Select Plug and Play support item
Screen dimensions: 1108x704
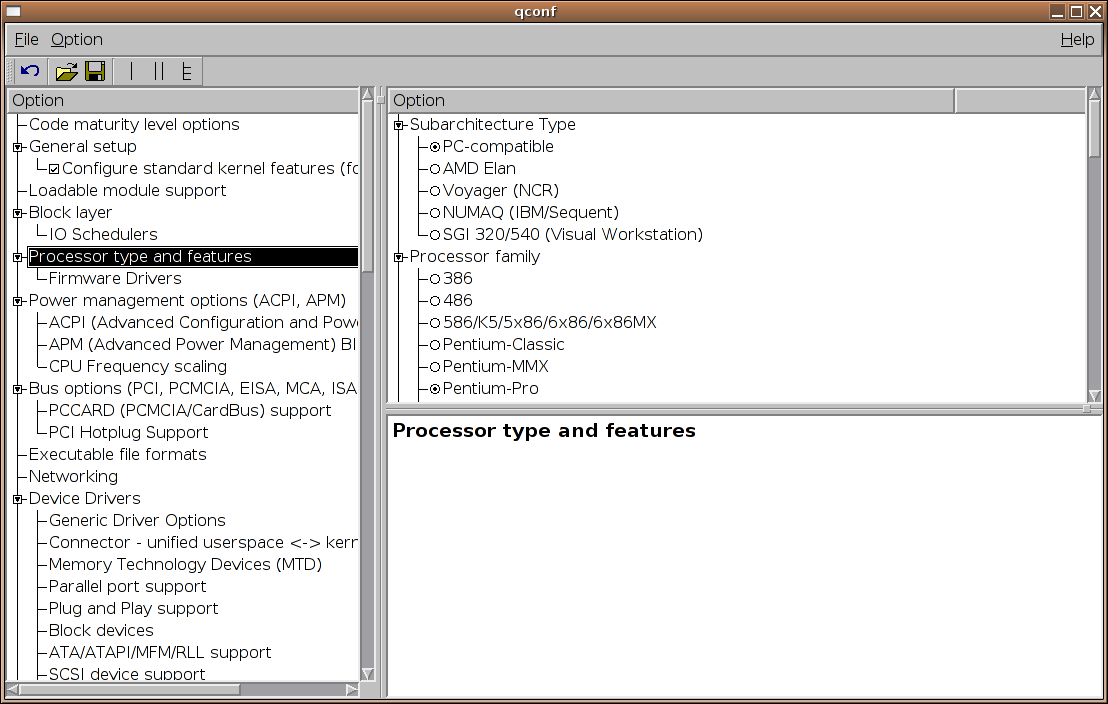pyautogui.click(x=134, y=608)
